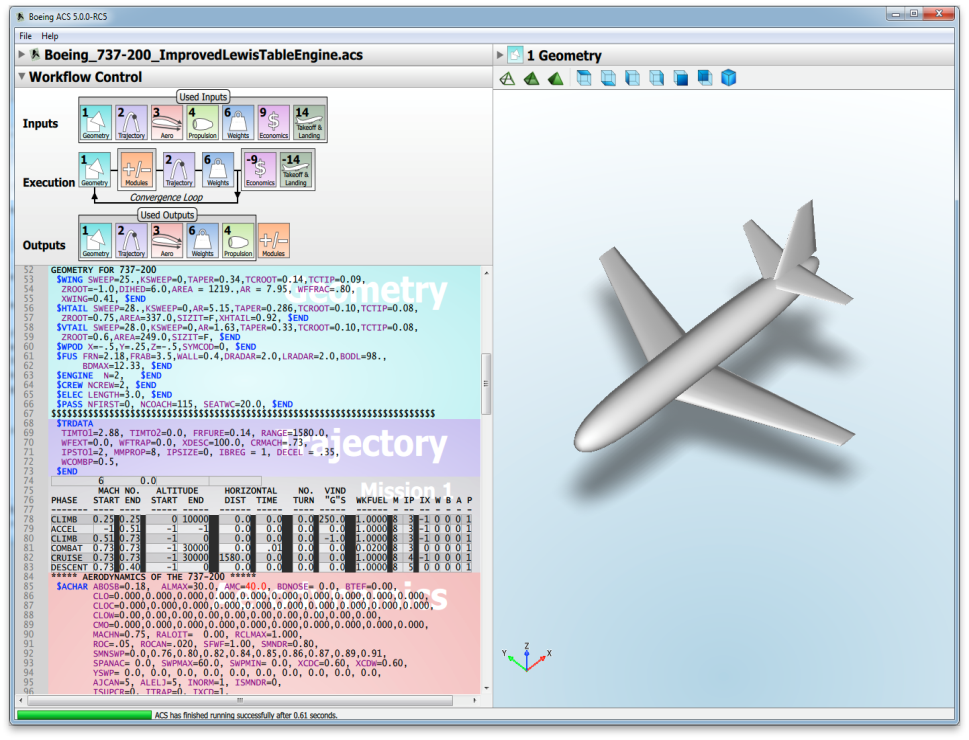
Task: Open the Weights output icon
Action: point(202,240)
